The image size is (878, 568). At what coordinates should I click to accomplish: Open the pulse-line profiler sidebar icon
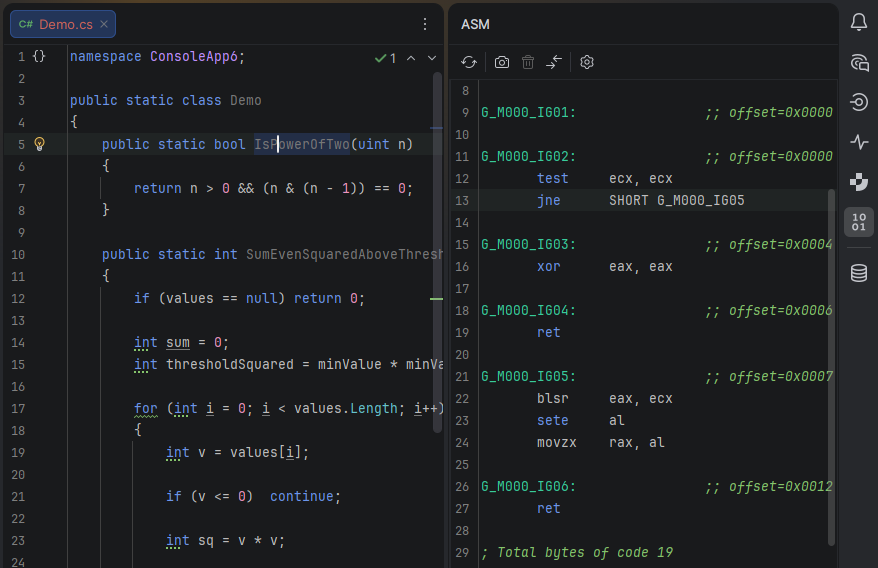tap(859, 142)
